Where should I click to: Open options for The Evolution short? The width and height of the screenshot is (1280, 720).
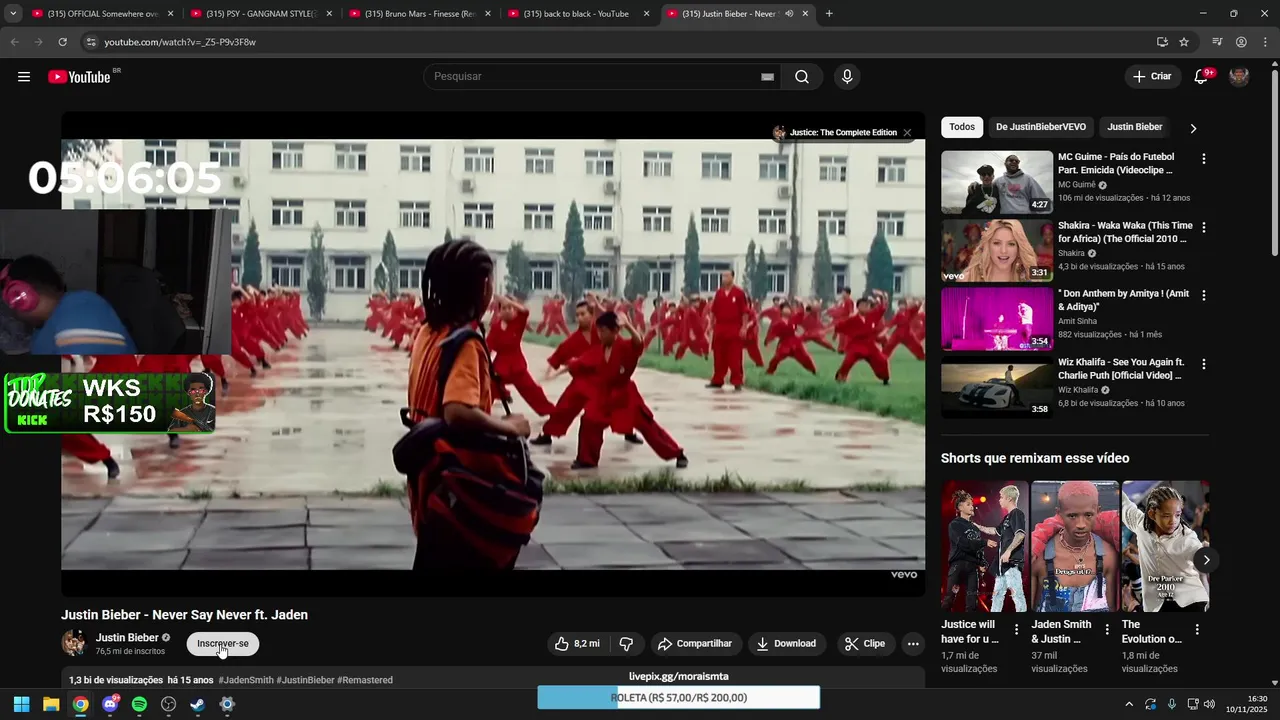tap(1197, 630)
